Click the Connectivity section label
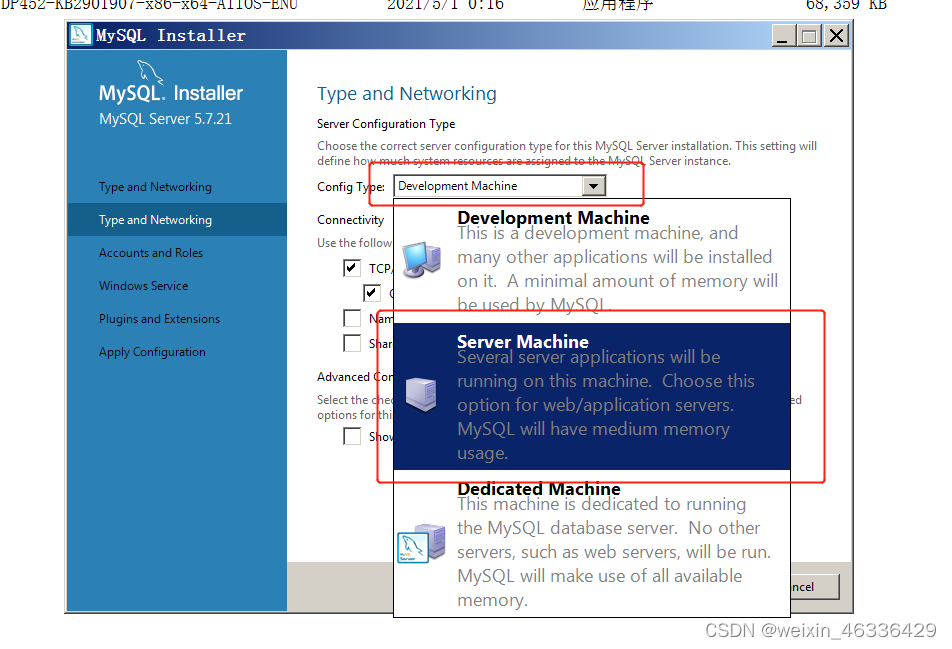 point(350,220)
